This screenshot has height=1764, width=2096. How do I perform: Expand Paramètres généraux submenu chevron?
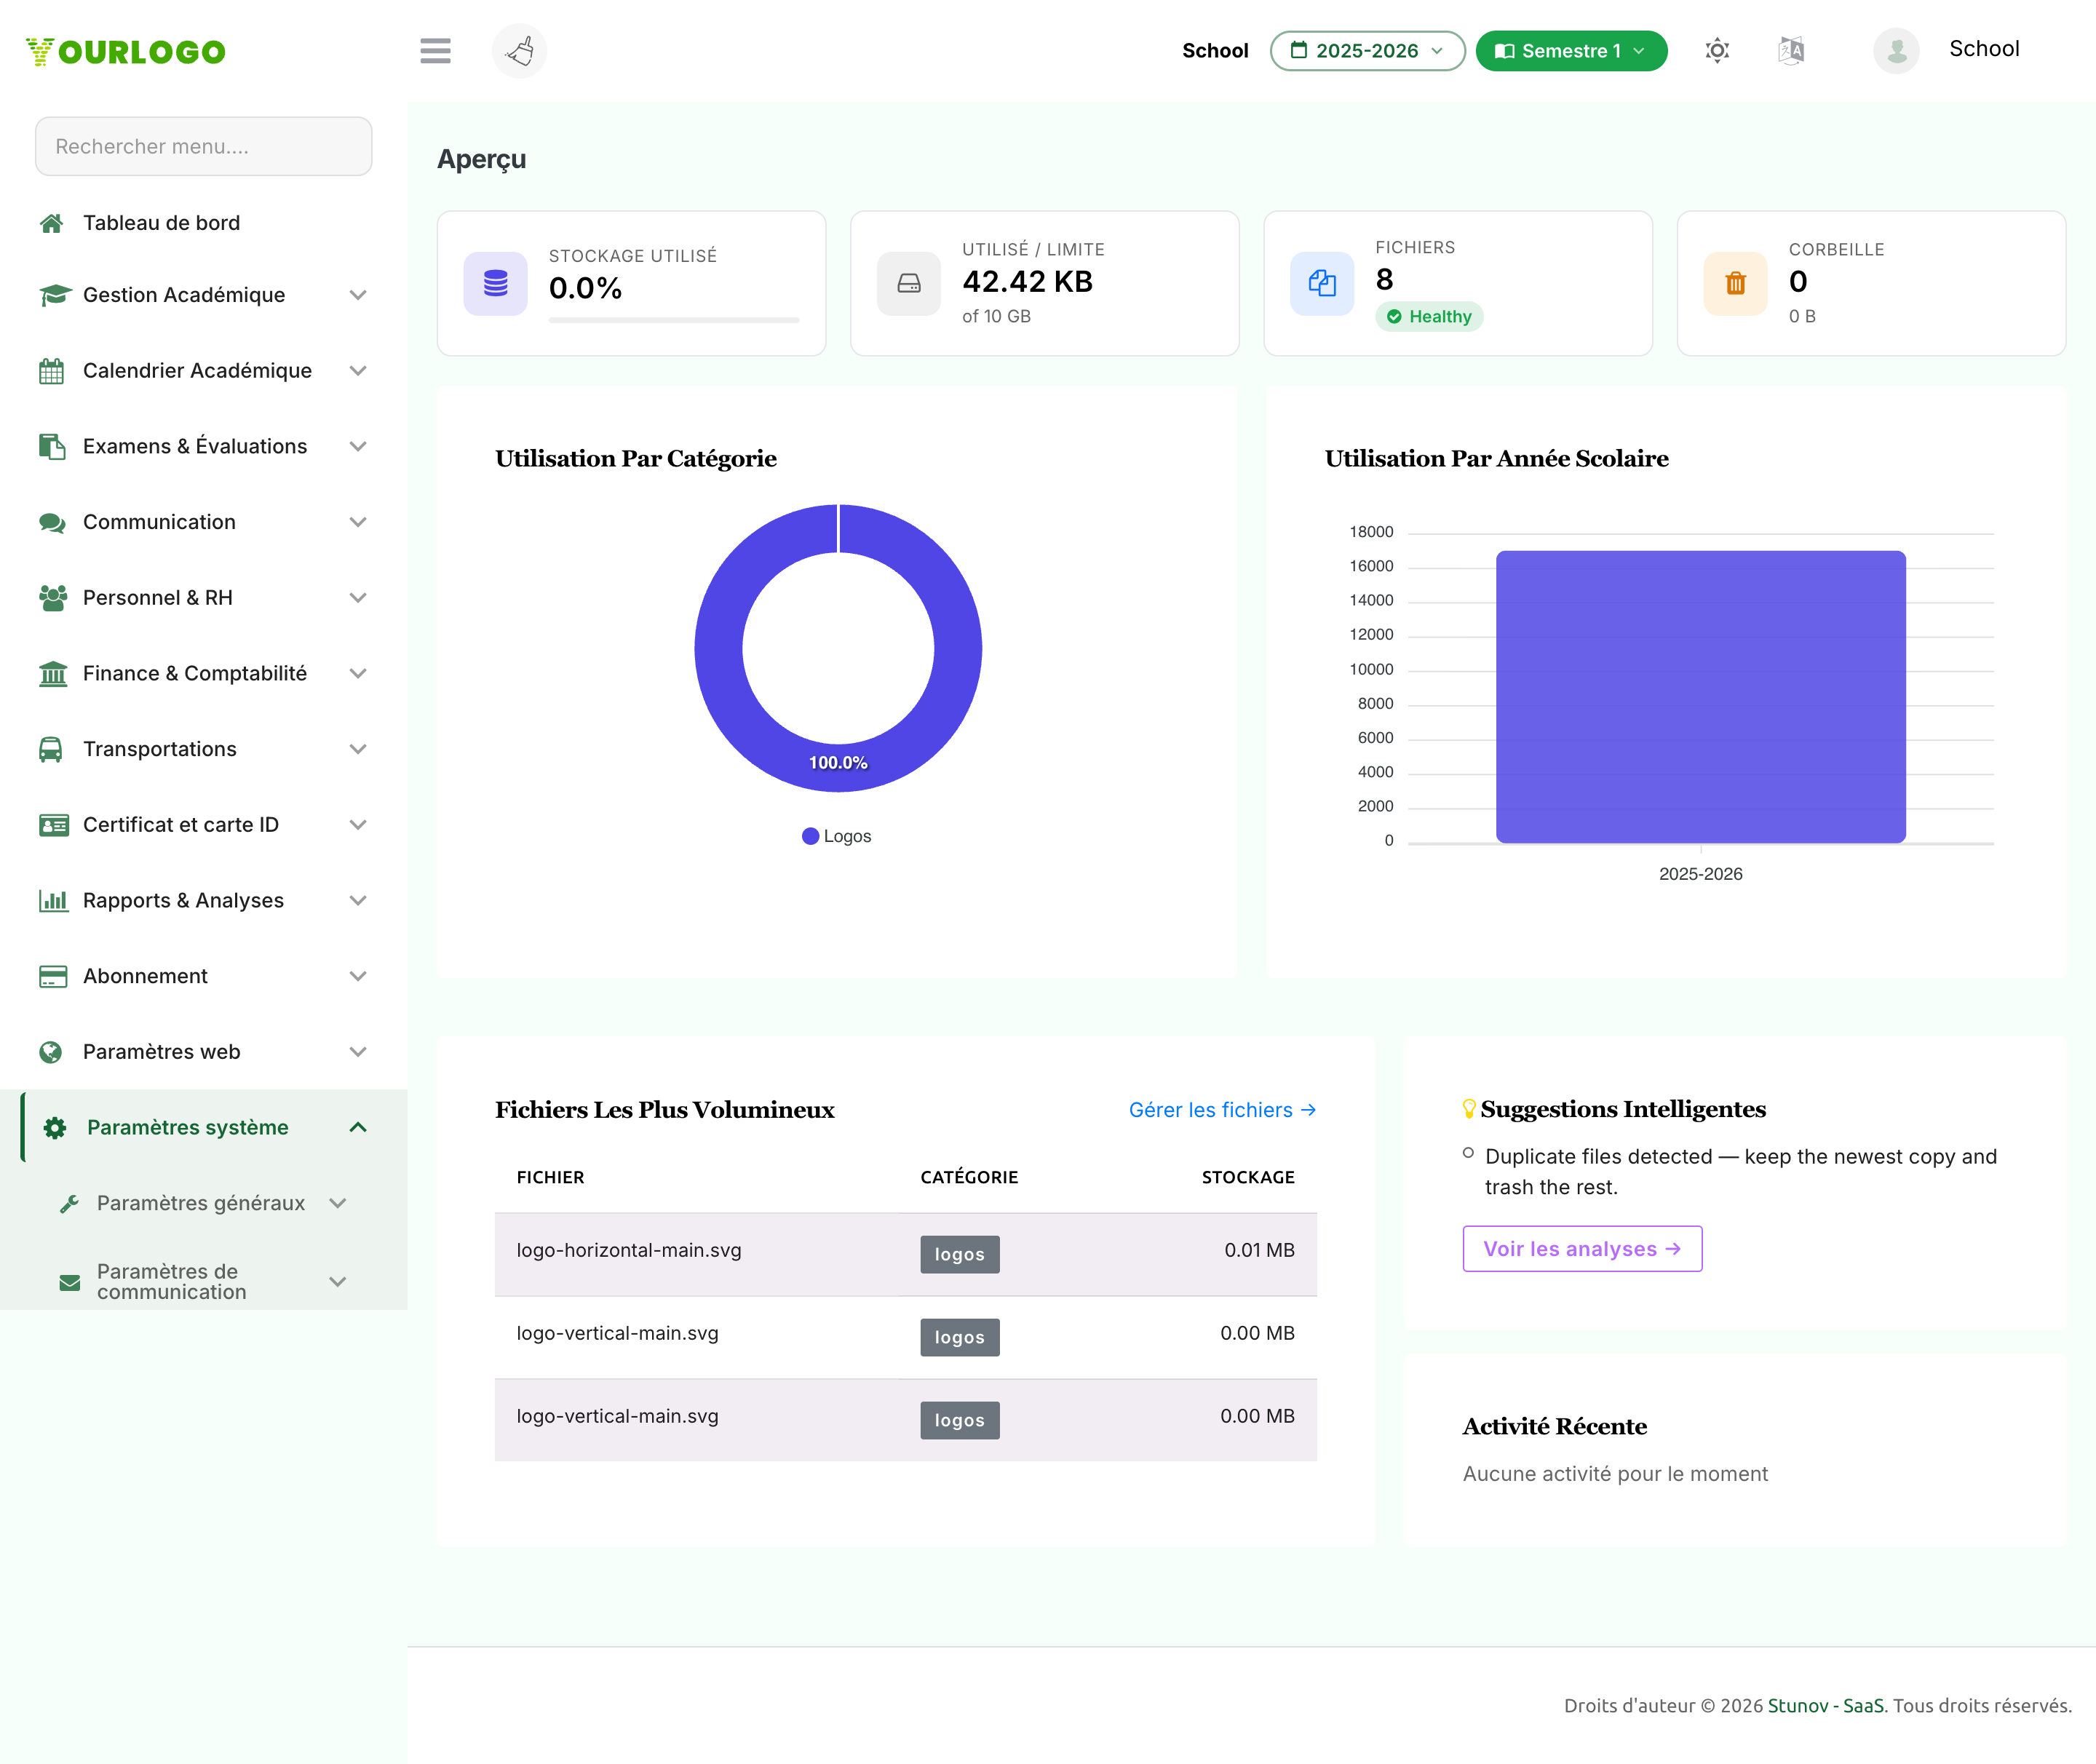[x=338, y=1204]
